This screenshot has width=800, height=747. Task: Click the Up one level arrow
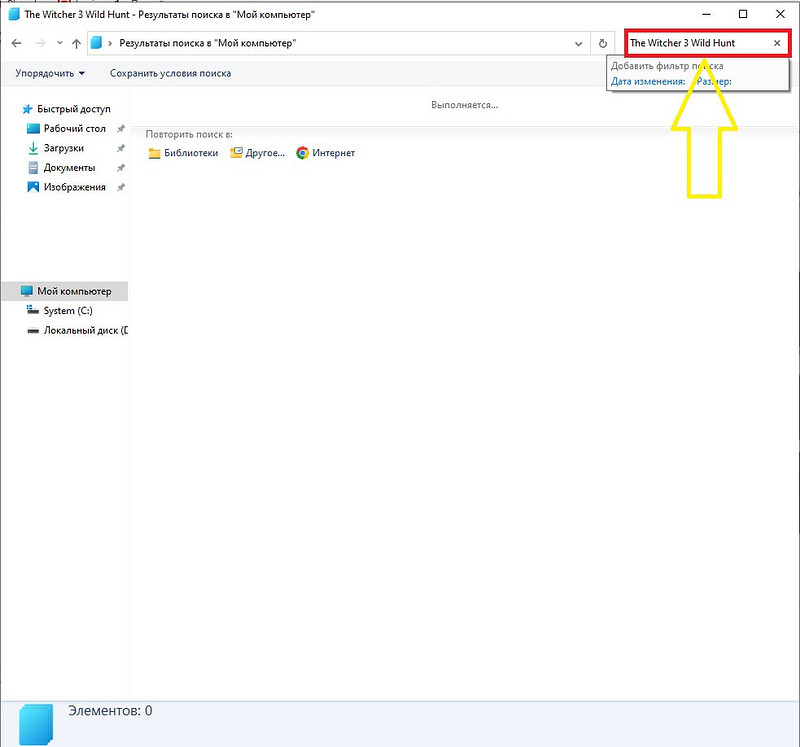pyautogui.click(x=76, y=44)
